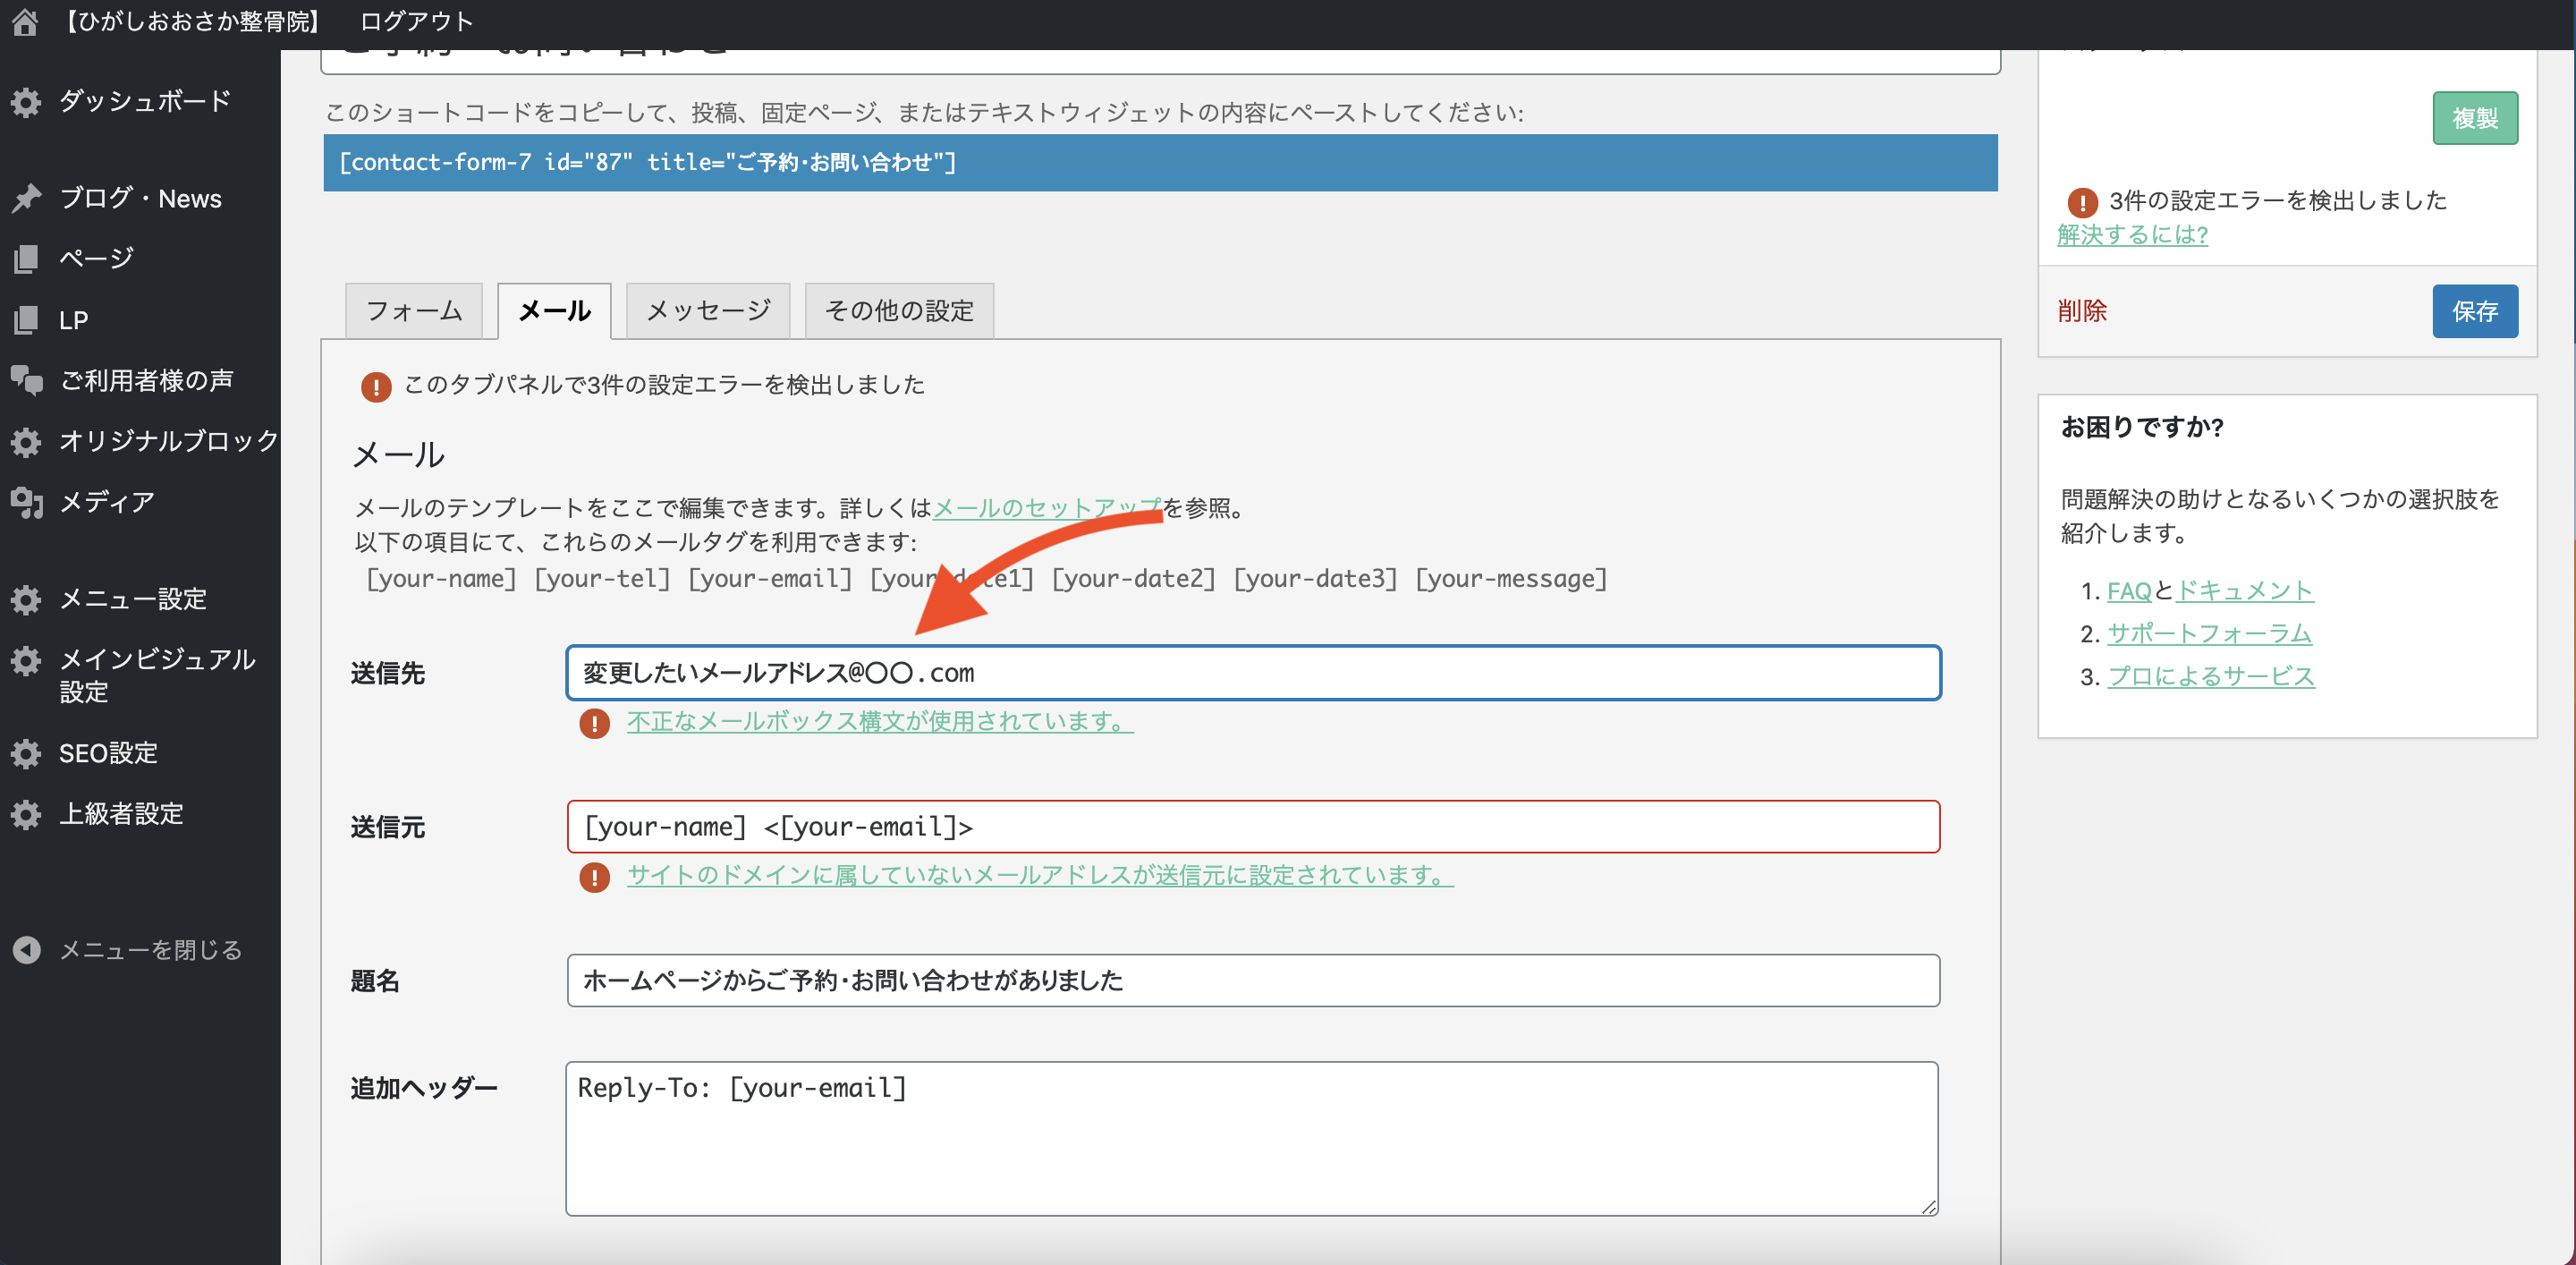Switch to the メッセージ tab
2576x1265 pixels.
[x=708, y=311]
